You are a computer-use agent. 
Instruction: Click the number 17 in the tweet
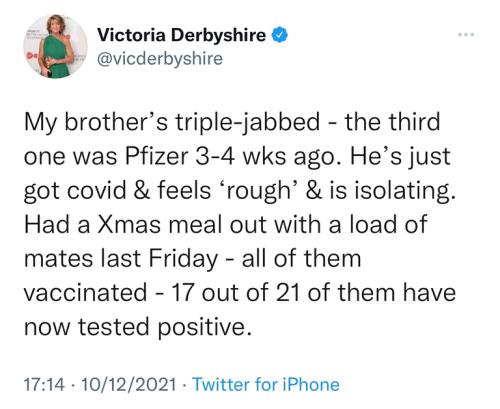tap(182, 292)
